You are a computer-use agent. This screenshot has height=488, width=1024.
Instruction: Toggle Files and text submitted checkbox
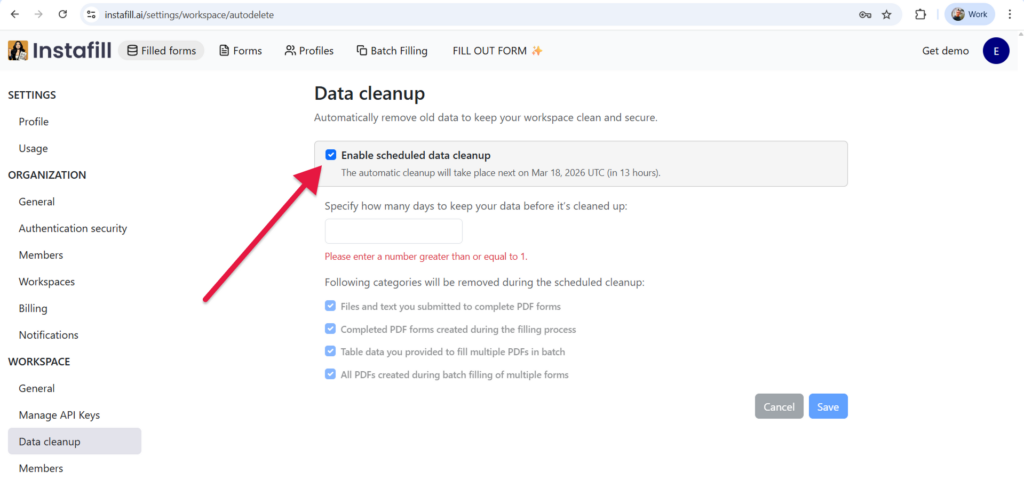click(x=331, y=306)
